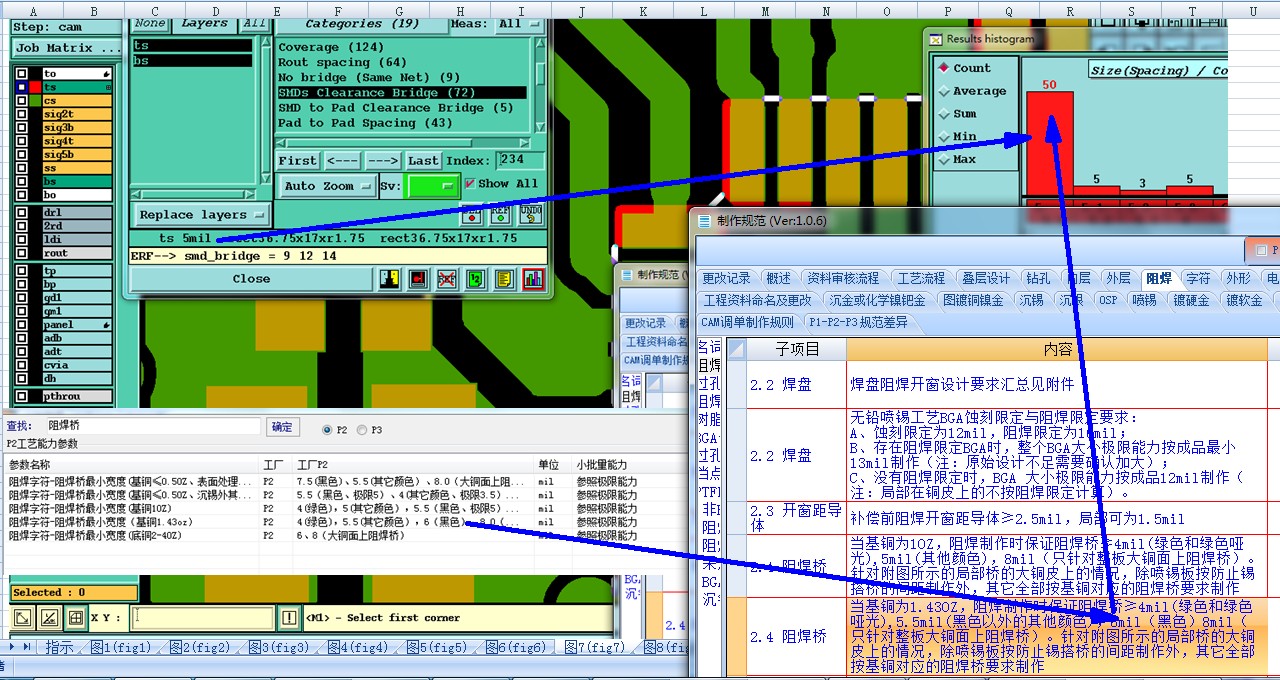Viewport: 1280px width, 680px height.
Task: Select 'bs' in the Layers list
Action: (x=192, y=61)
